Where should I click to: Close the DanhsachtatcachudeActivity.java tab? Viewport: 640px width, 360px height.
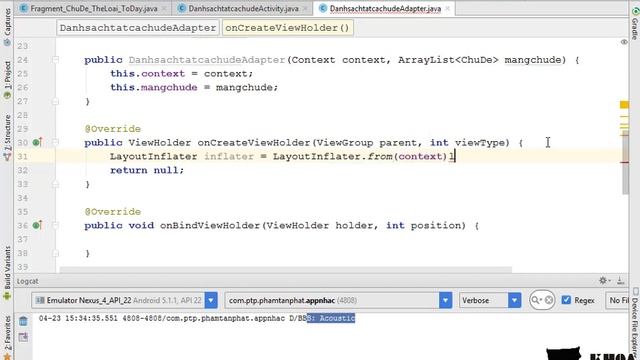pos(305,8)
